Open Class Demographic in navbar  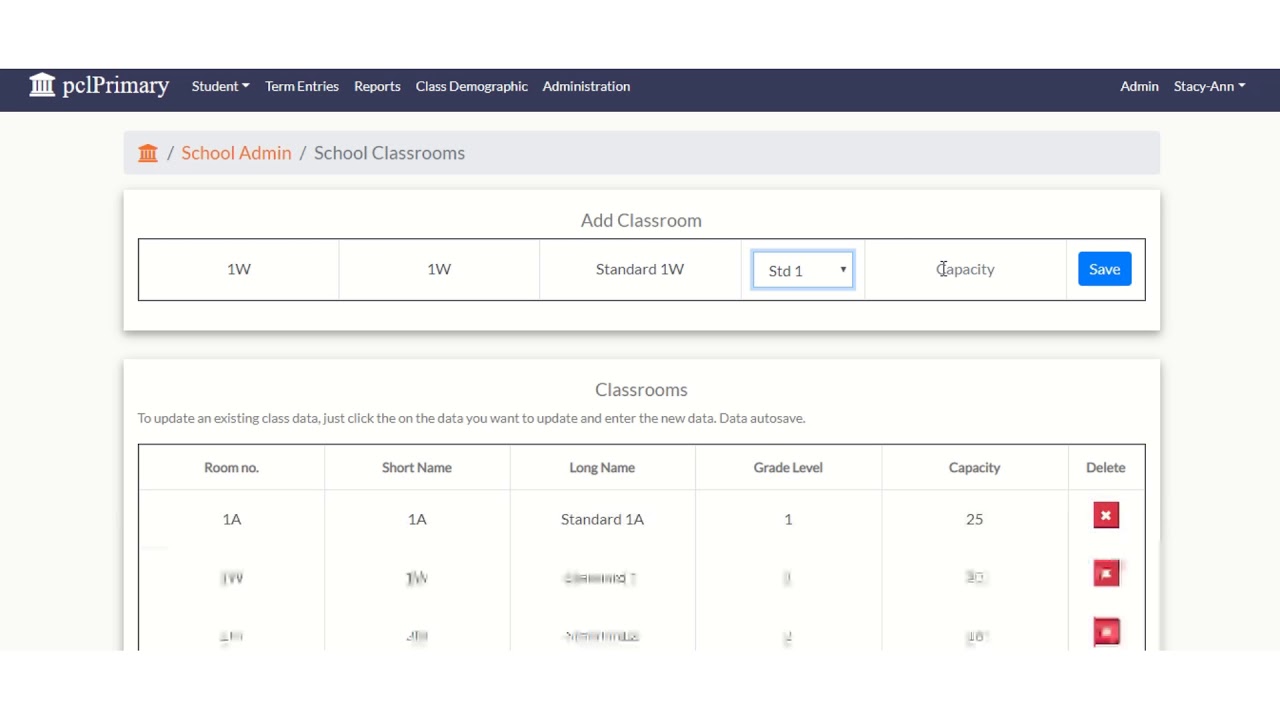pyautogui.click(x=471, y=86)
